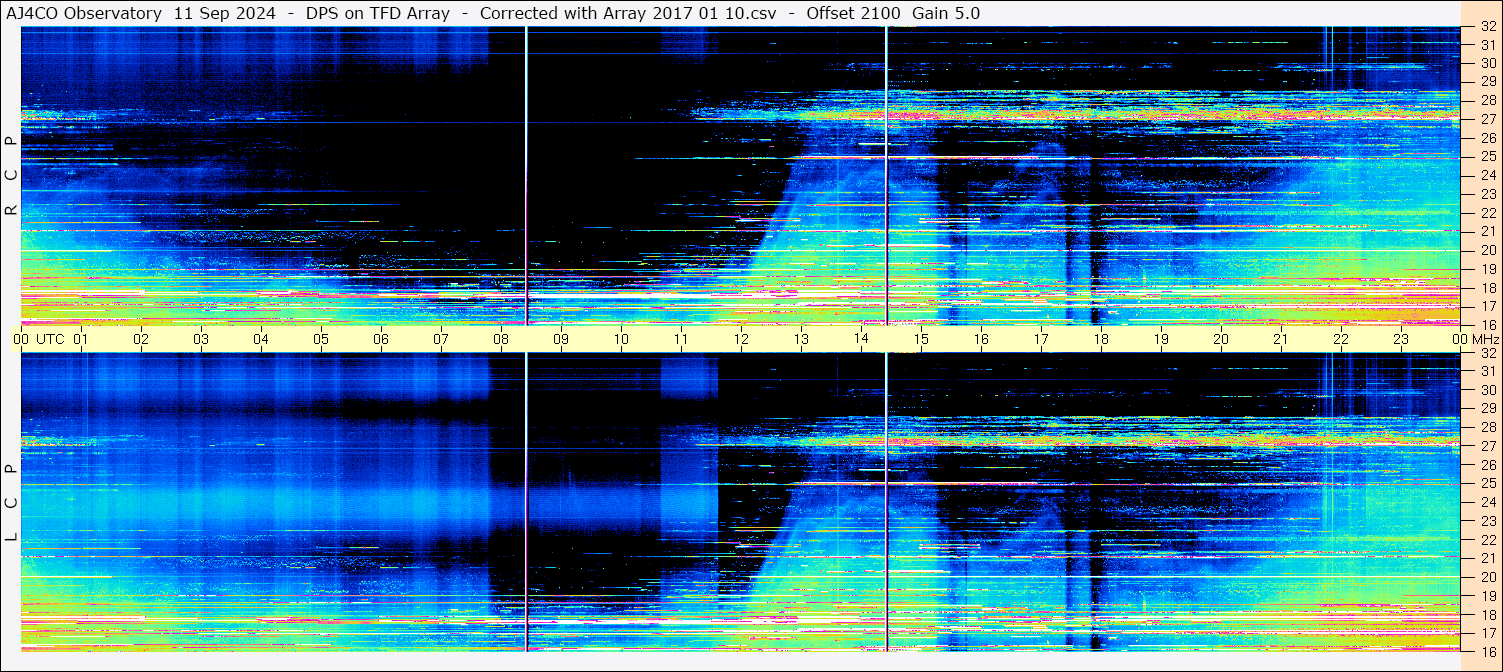Select 32 MHz label on RCP panel scale
This screenshot has width=1503, height=672.
coord(1487,27)
